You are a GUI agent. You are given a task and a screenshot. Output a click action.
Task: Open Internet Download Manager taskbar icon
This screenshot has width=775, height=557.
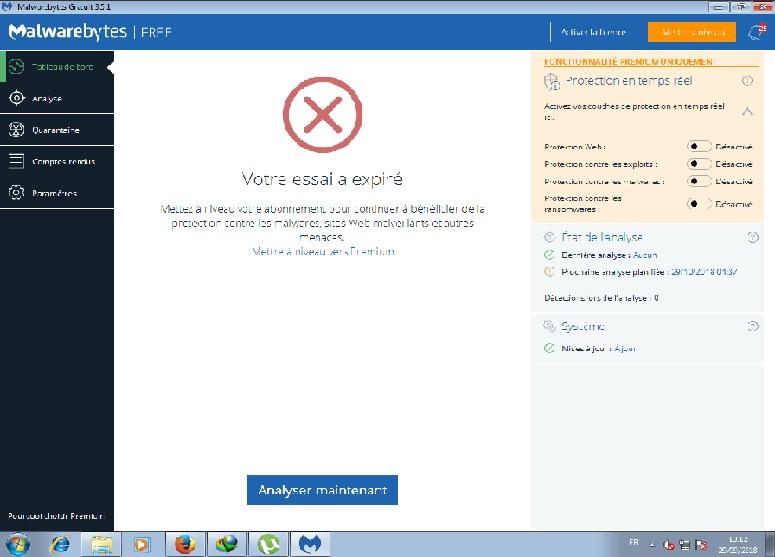(227, 545)
